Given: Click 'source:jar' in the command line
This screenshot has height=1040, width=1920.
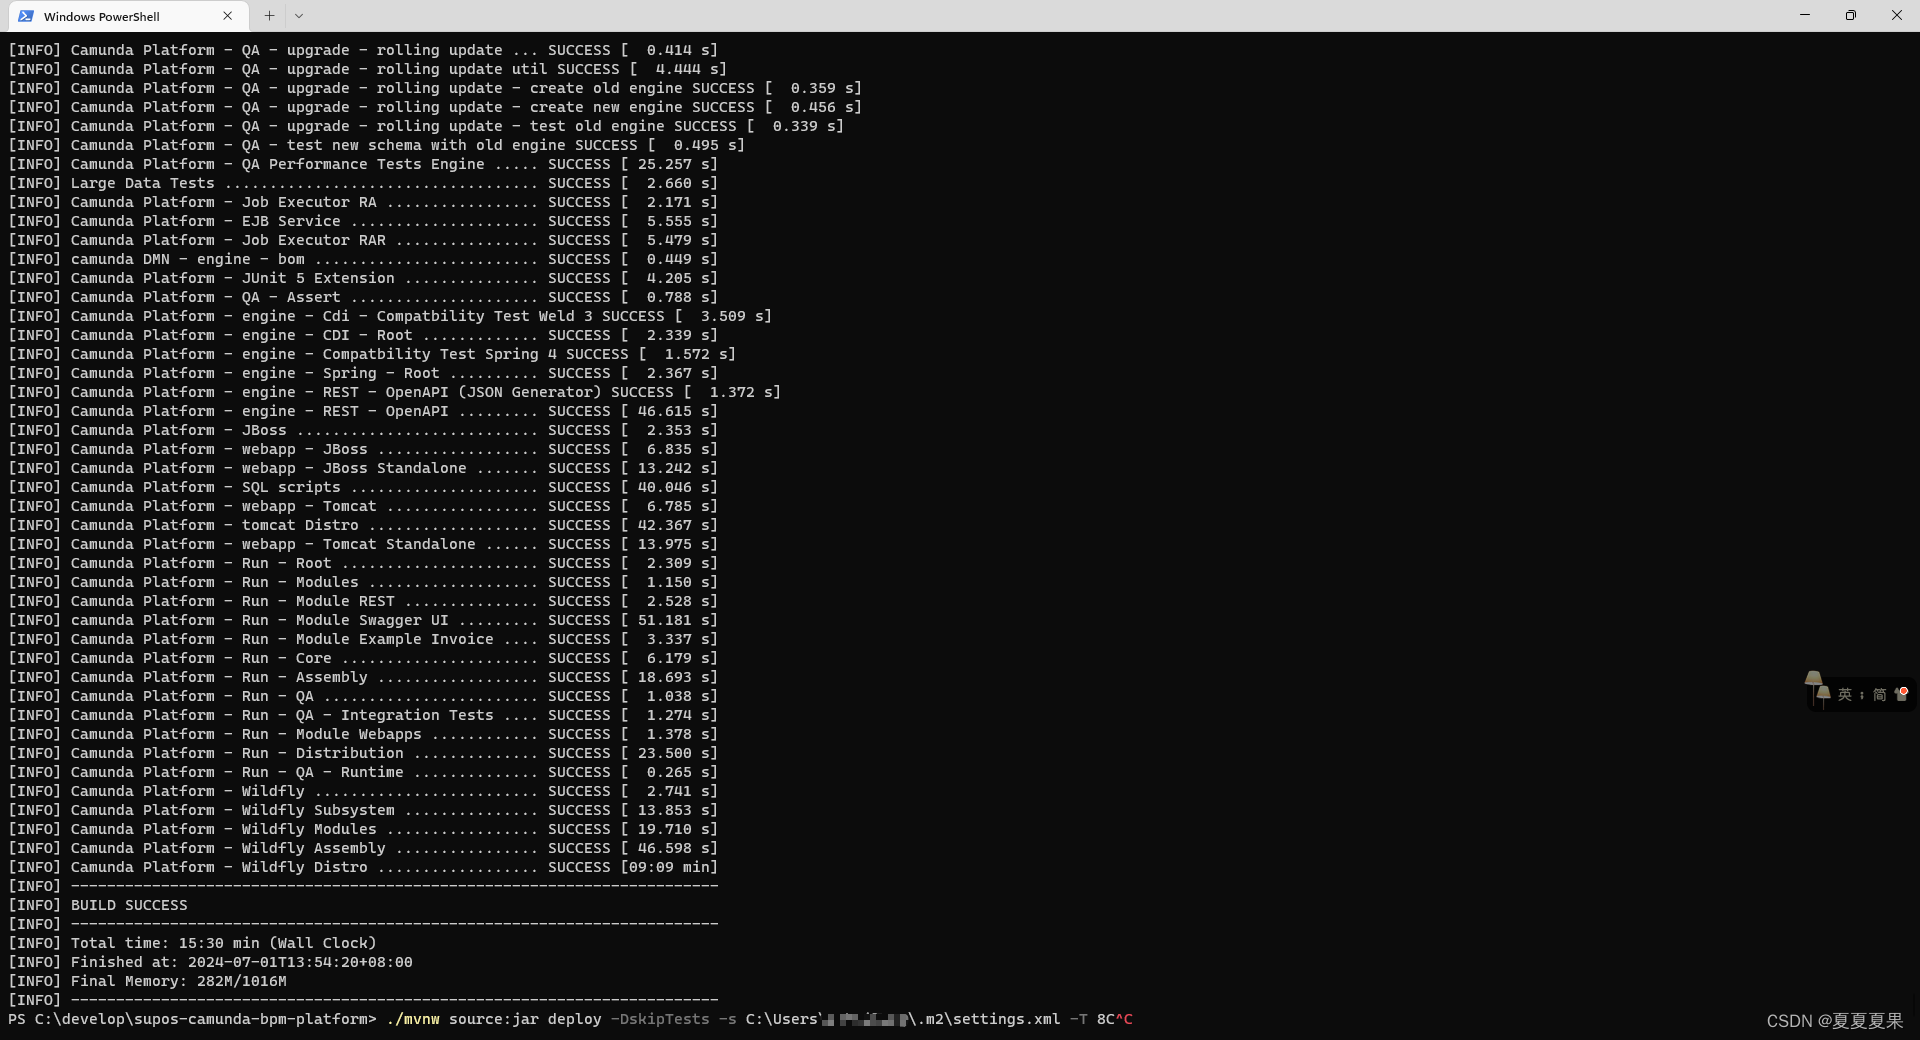Looking at the screenshot, I should coord(493,1019).
